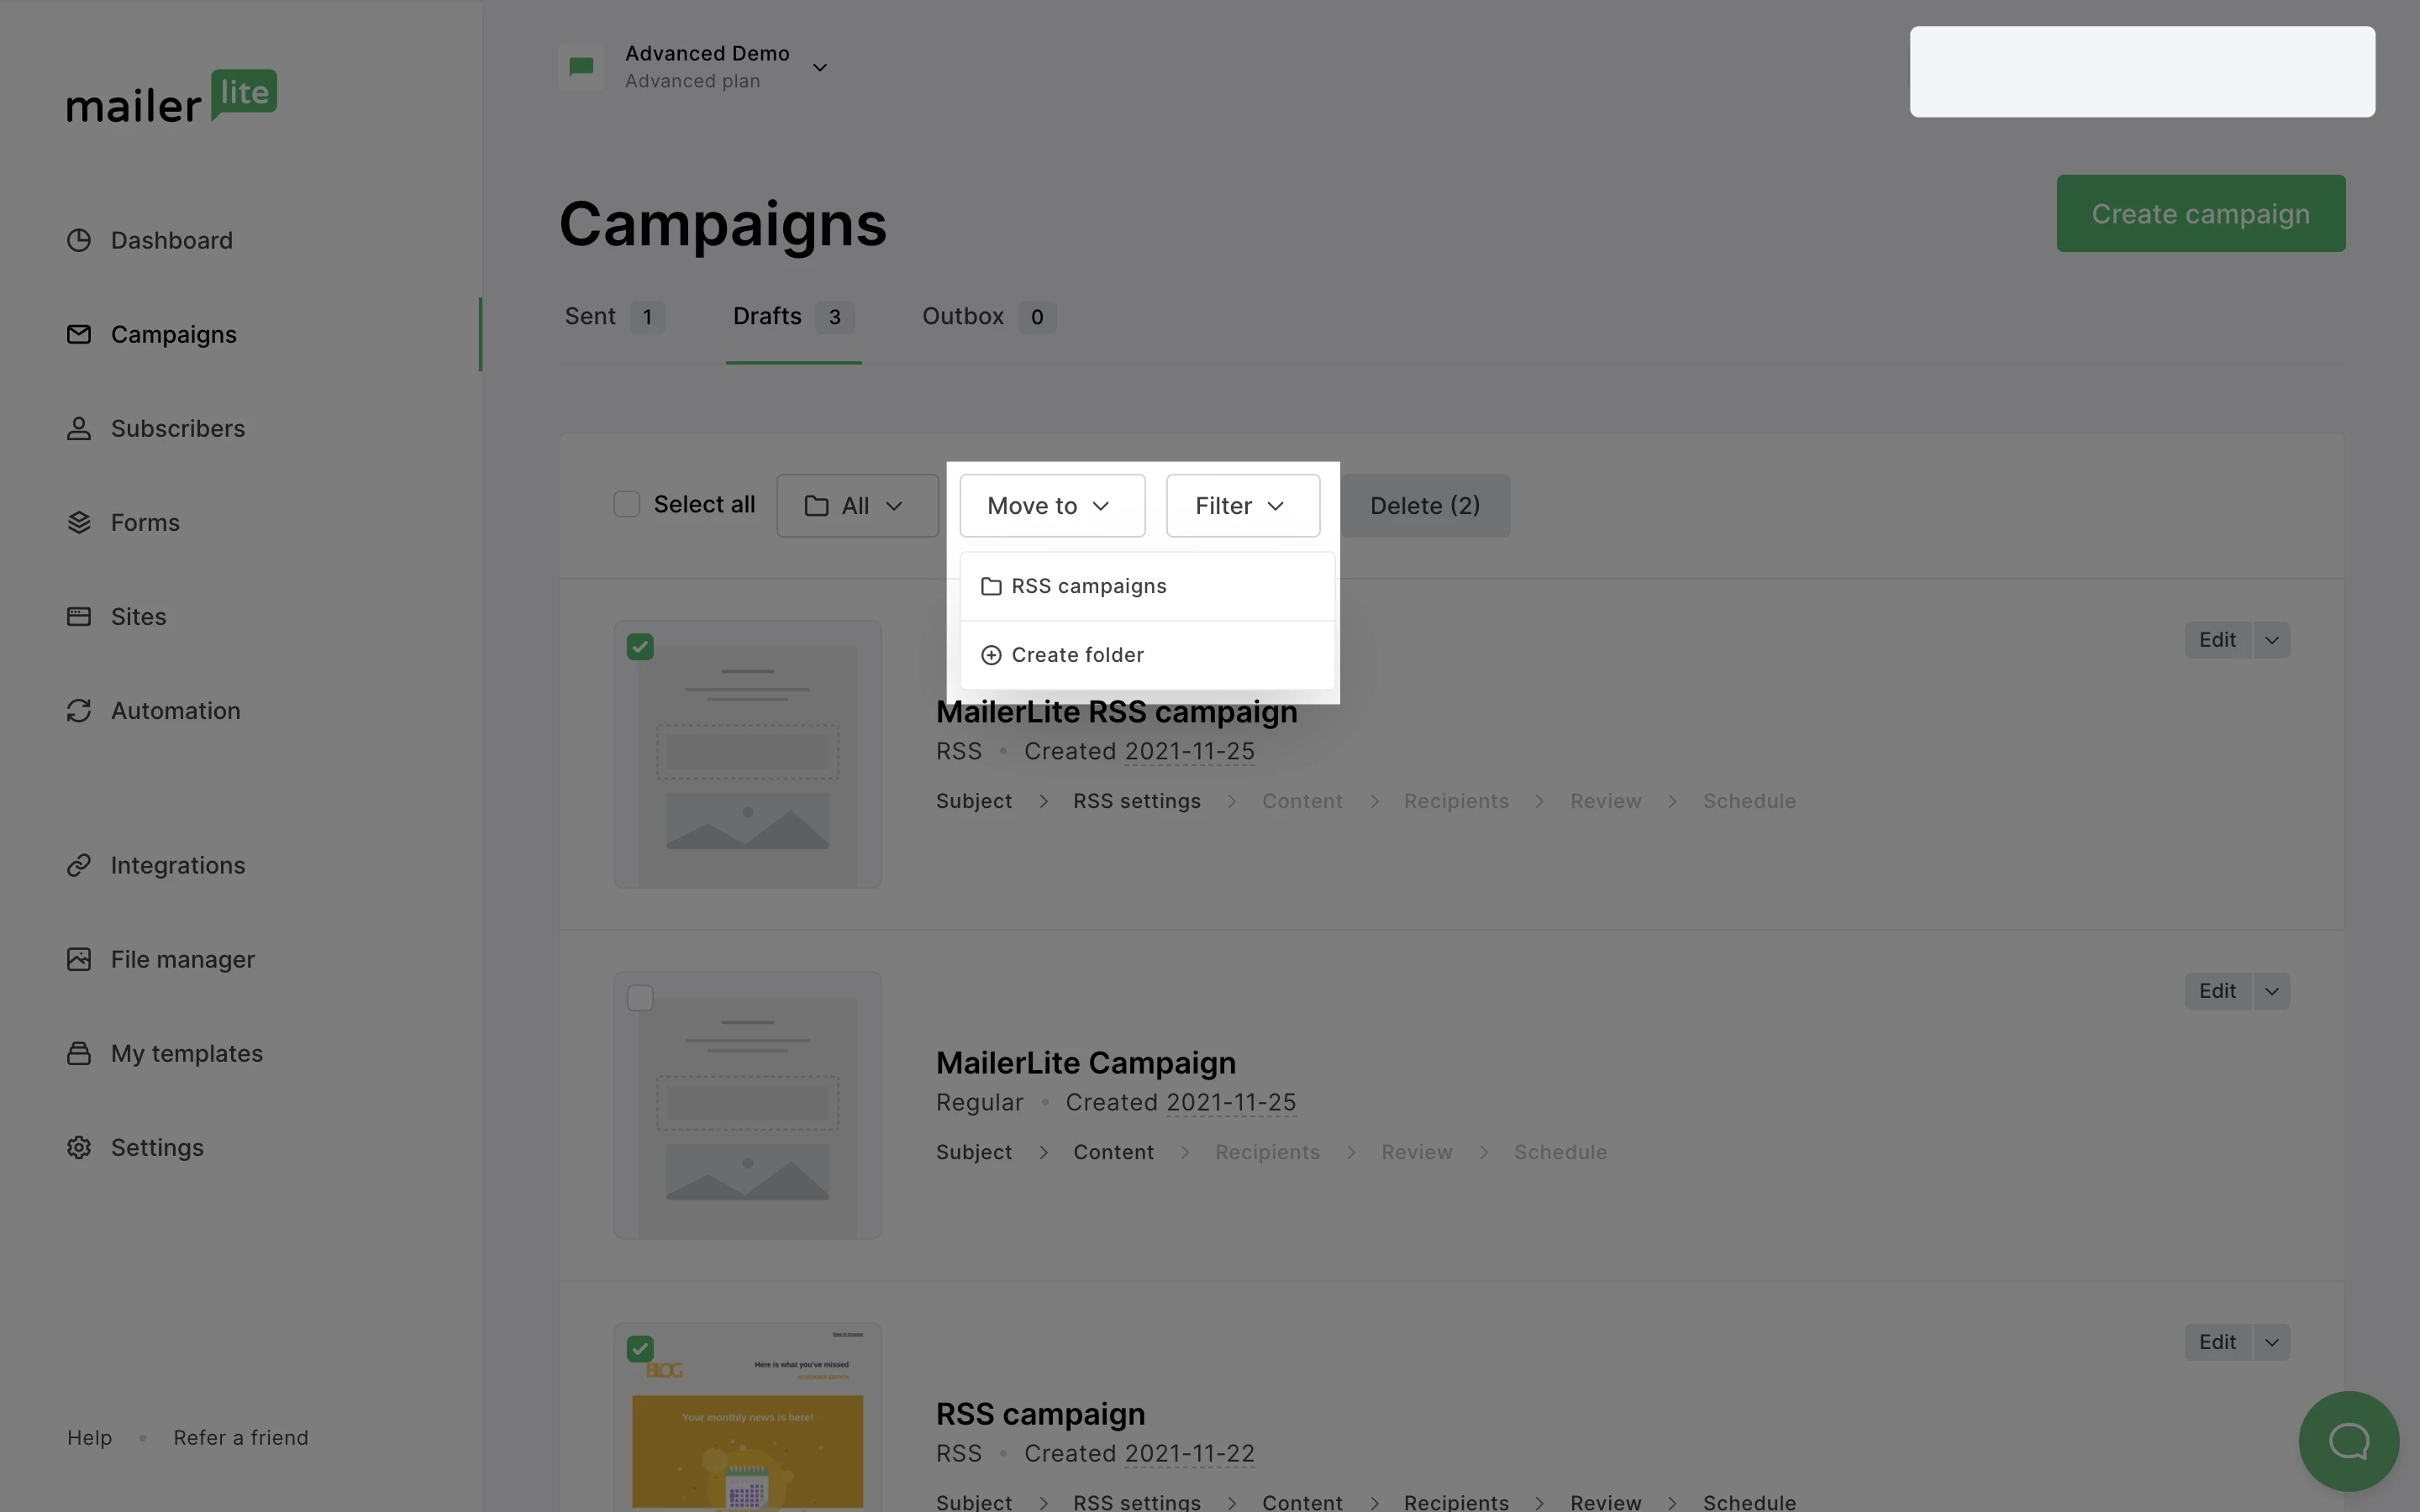Switch to the Drafts tab

[793, 317]
